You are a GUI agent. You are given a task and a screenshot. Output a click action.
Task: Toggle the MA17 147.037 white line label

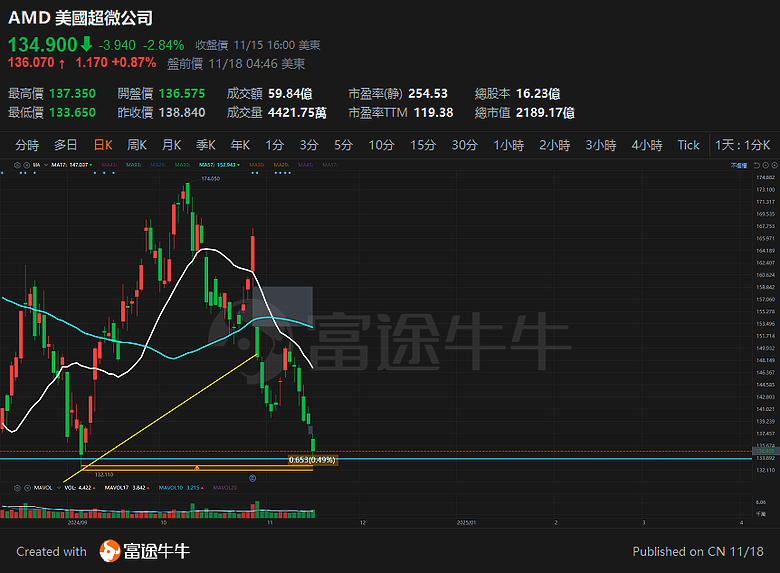point(72,165)
